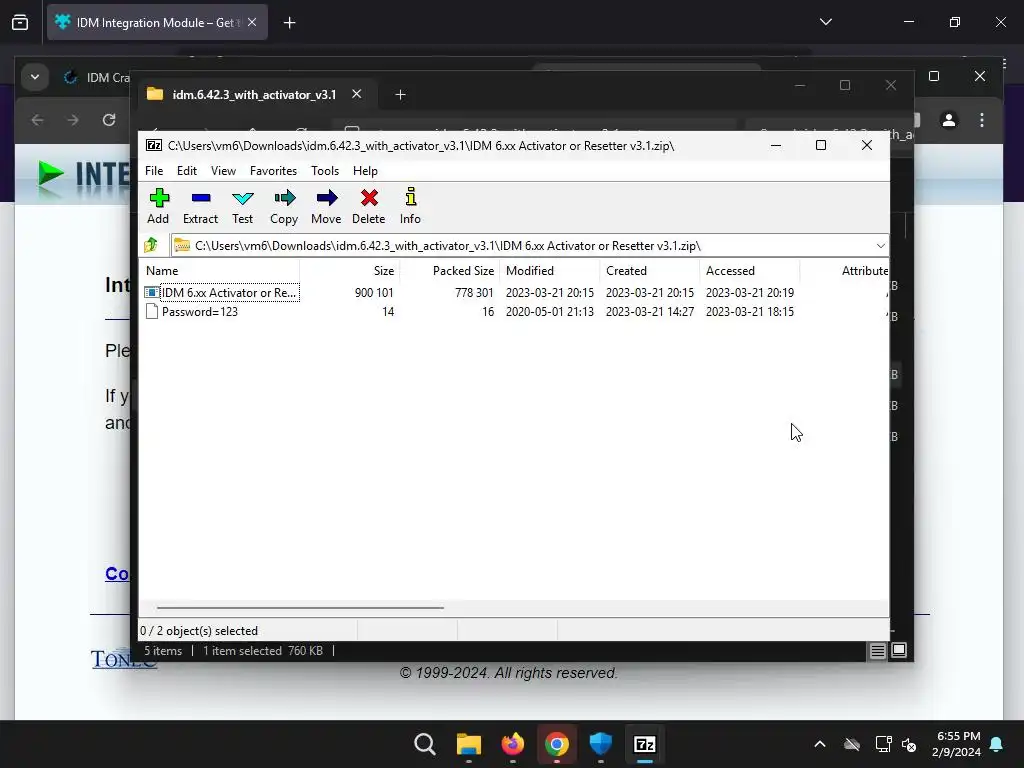Switch to idm.6.42.3_with_activator_v3.1 Explorer tab
Screen dimensions: 1024x768
(254, 95)
